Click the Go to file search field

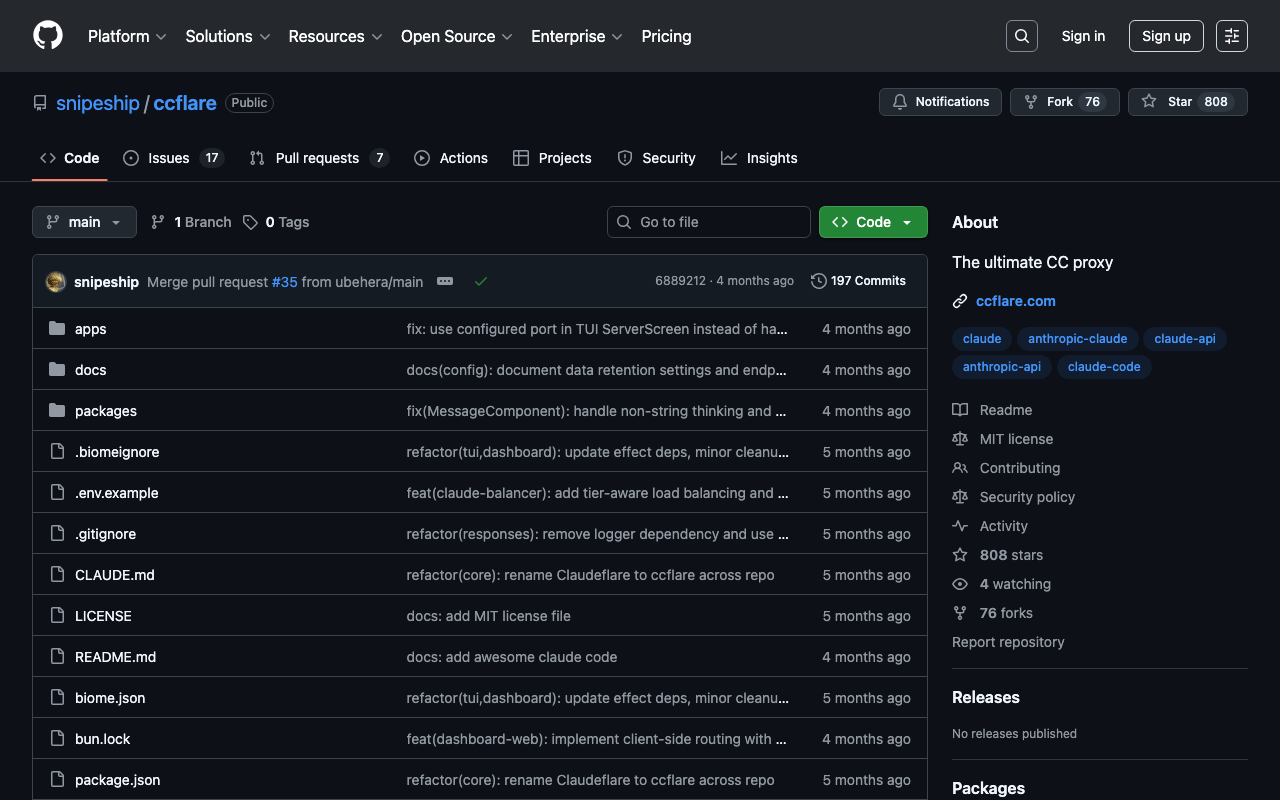(709, 222)
